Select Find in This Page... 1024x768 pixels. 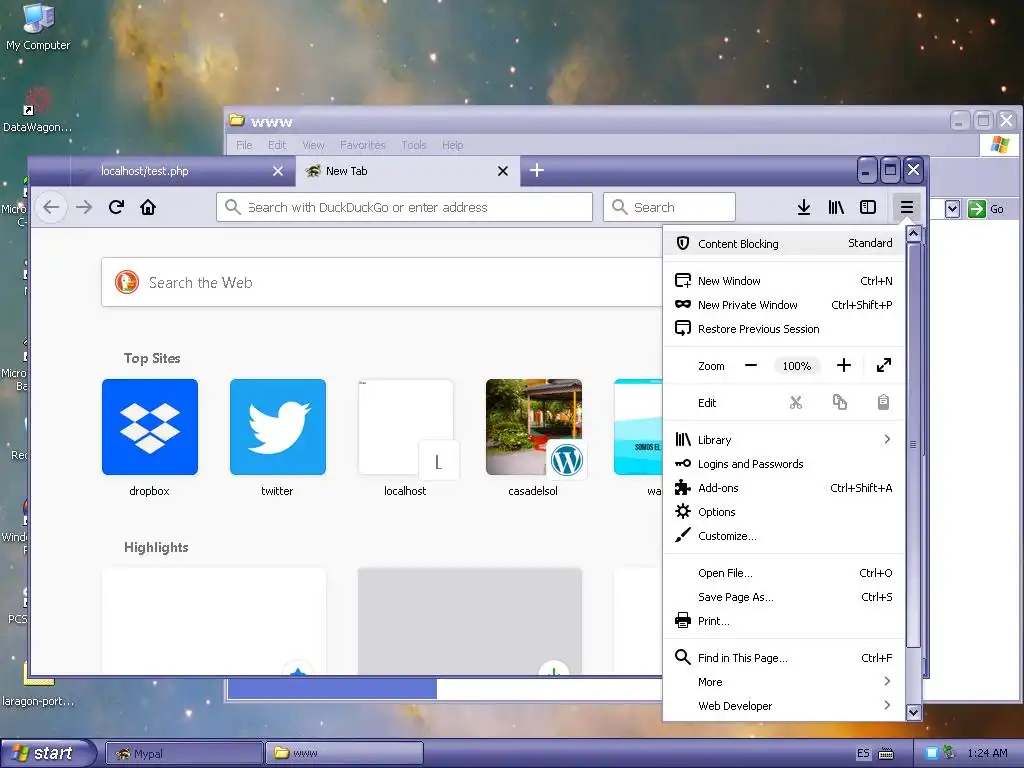[784, 658]
